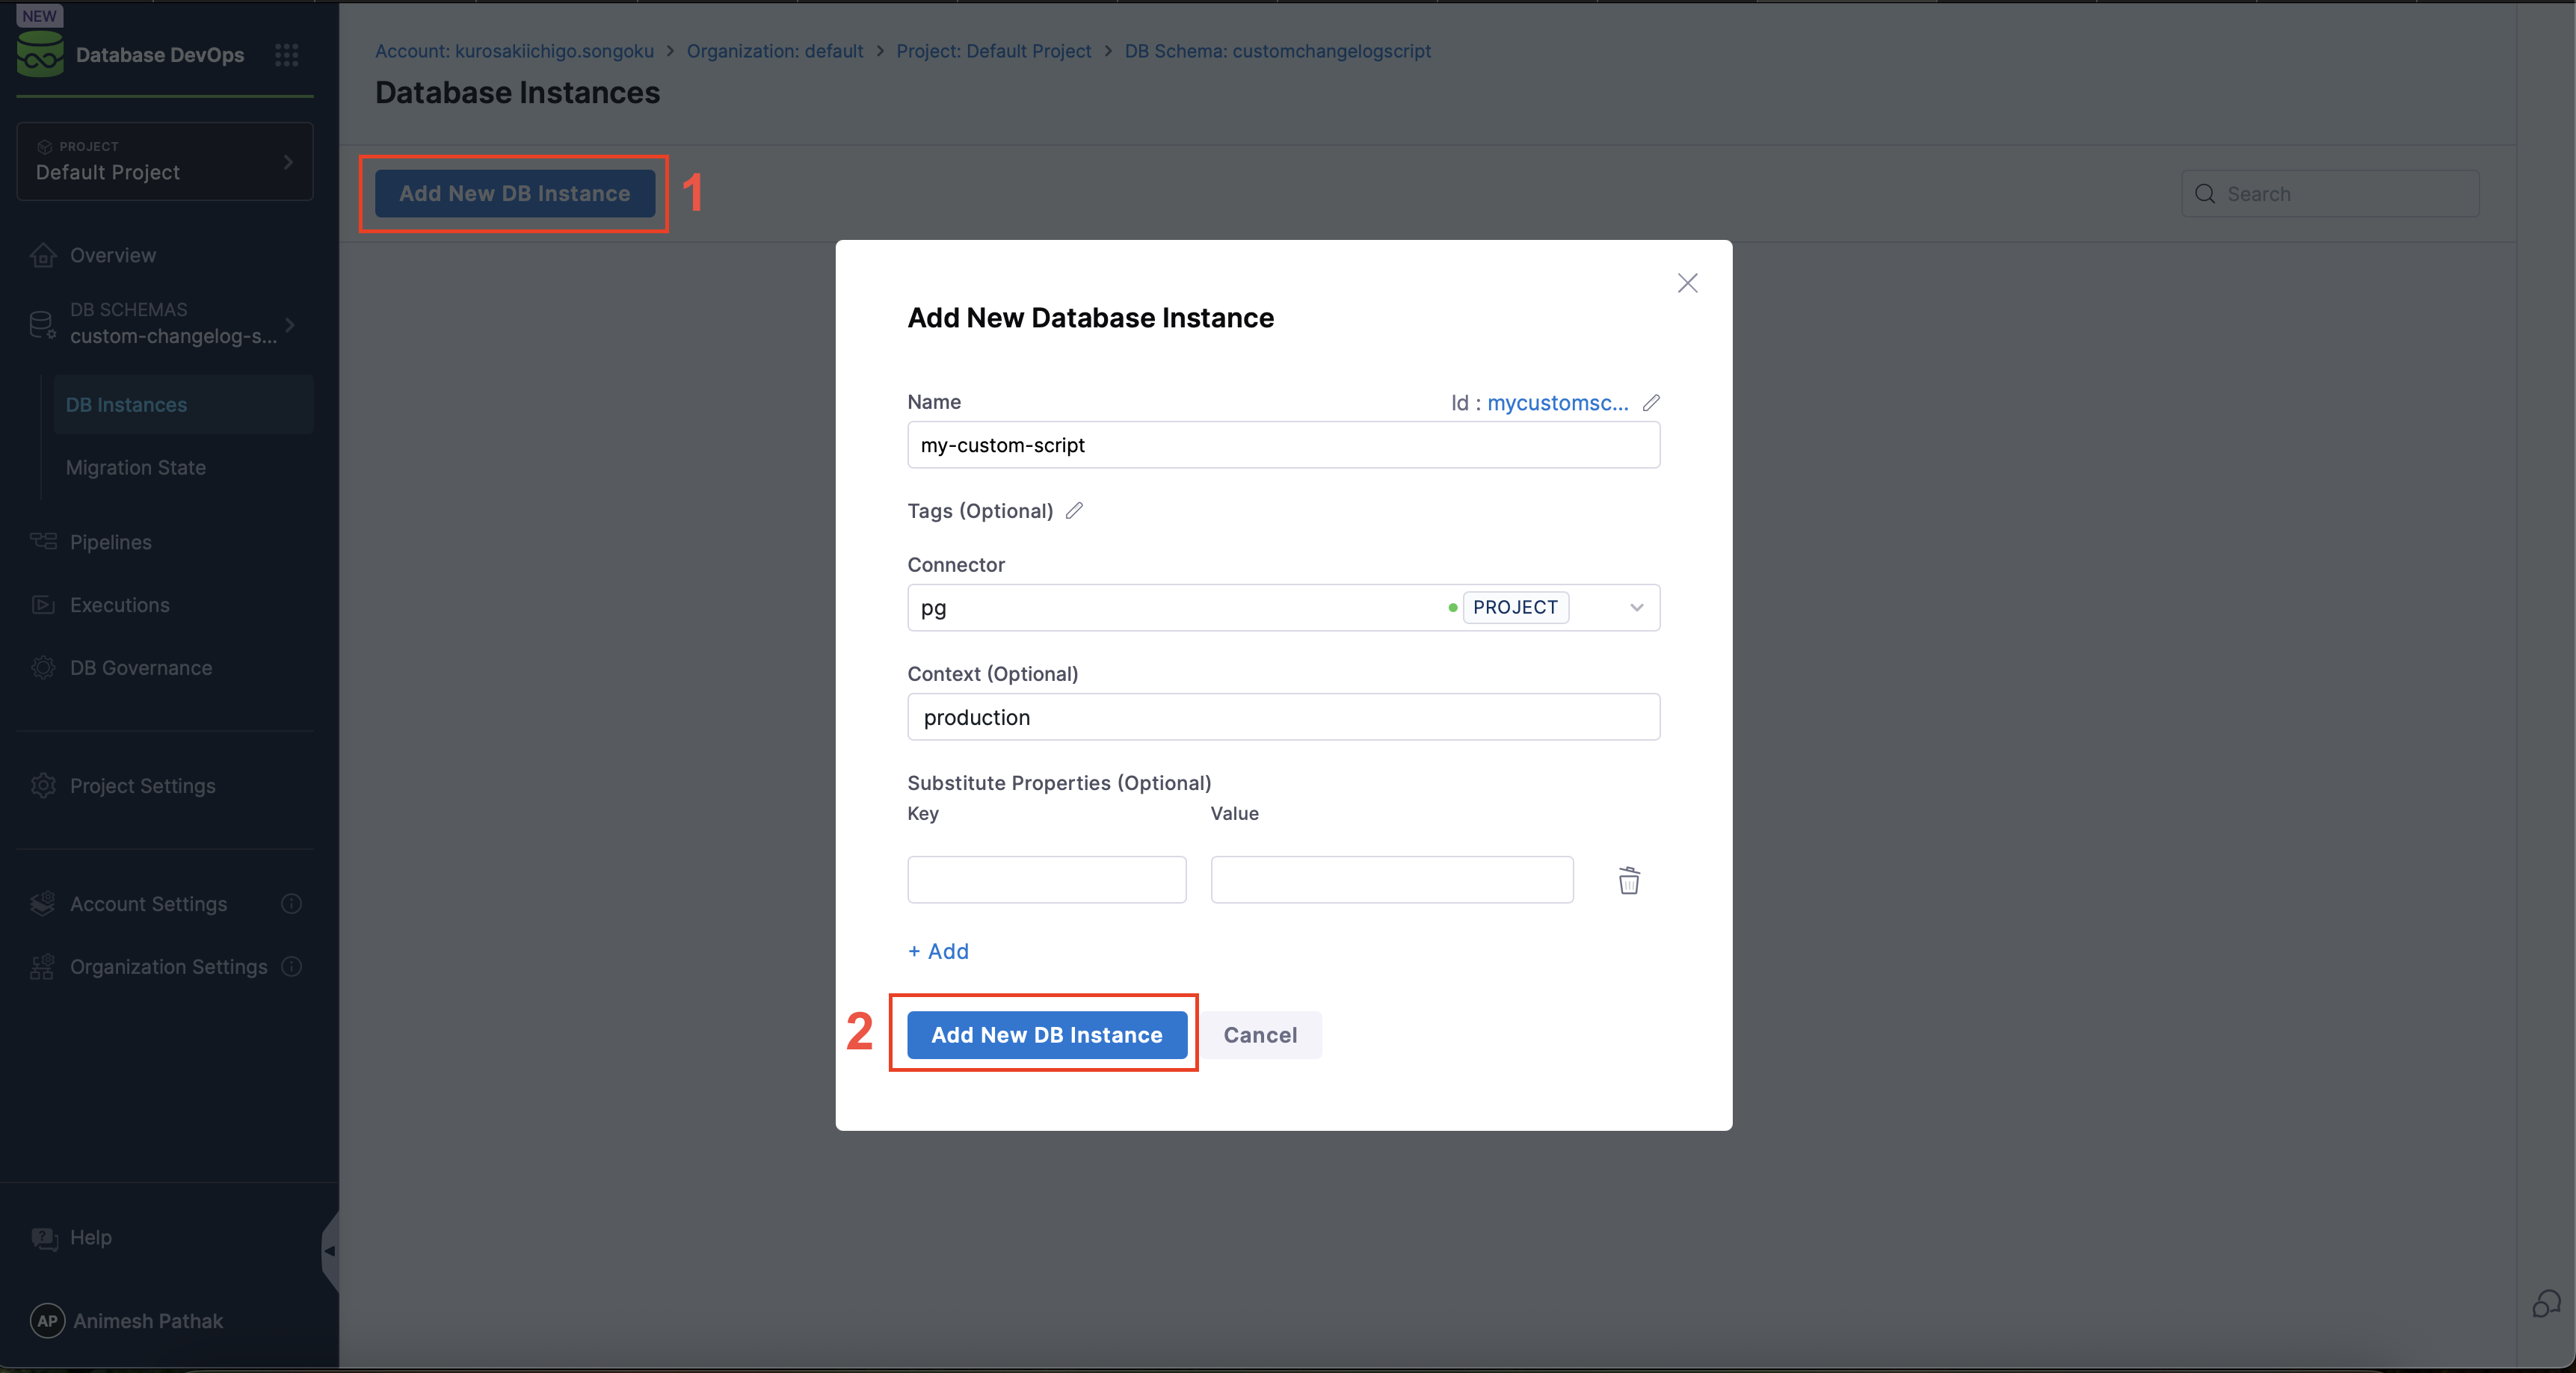The height and width of the screenshot is (1373, 2576).
Task: Select DB Instances in the sidebar
Action: [127, 404]
